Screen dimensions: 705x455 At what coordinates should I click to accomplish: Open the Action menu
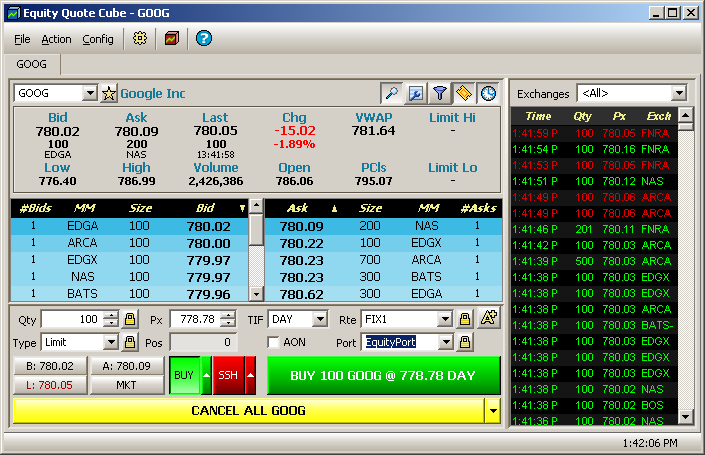[56, 39]
